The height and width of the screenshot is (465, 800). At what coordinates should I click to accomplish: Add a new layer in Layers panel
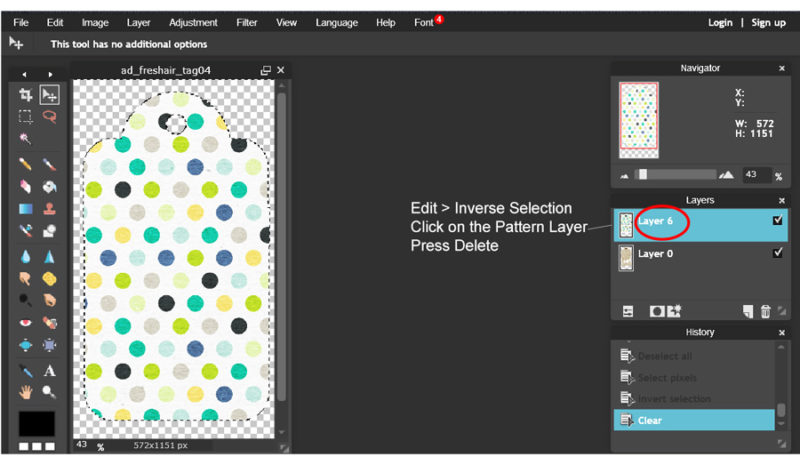coord(747,312)
